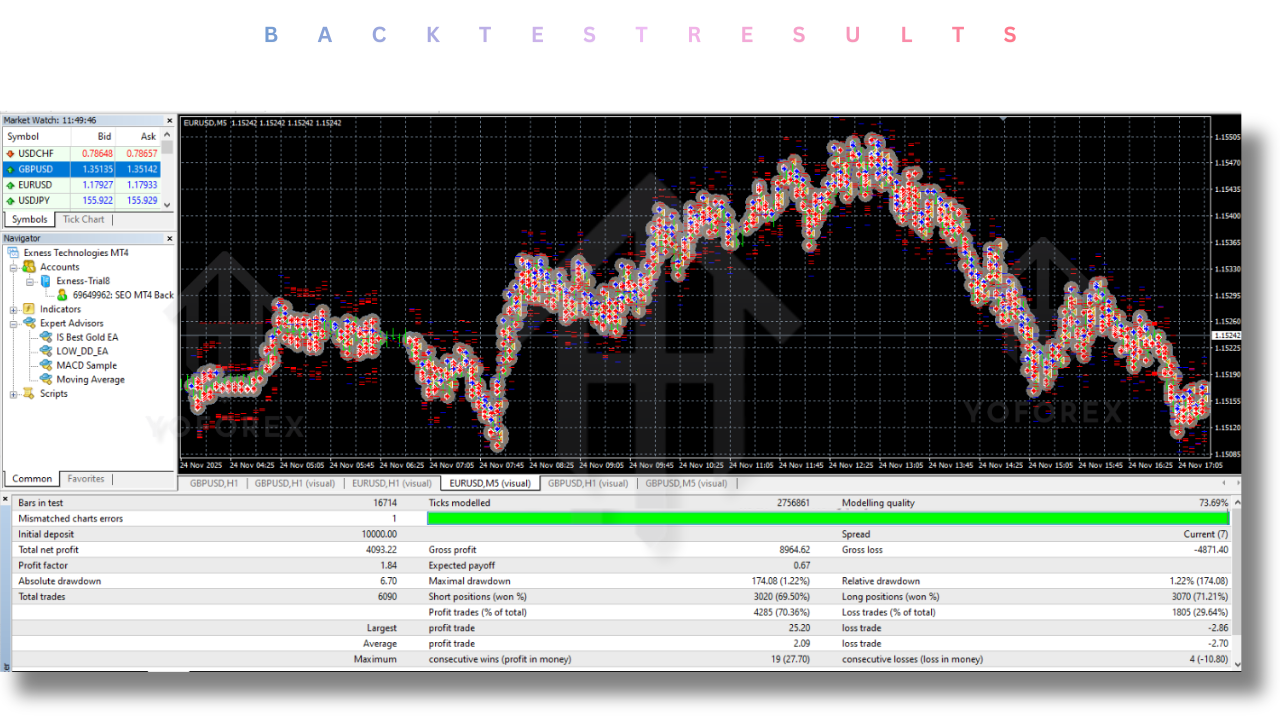Screen dimensions: 1280x720
Task: Click the Expert Advisors group icon
Action: point(29,323)
